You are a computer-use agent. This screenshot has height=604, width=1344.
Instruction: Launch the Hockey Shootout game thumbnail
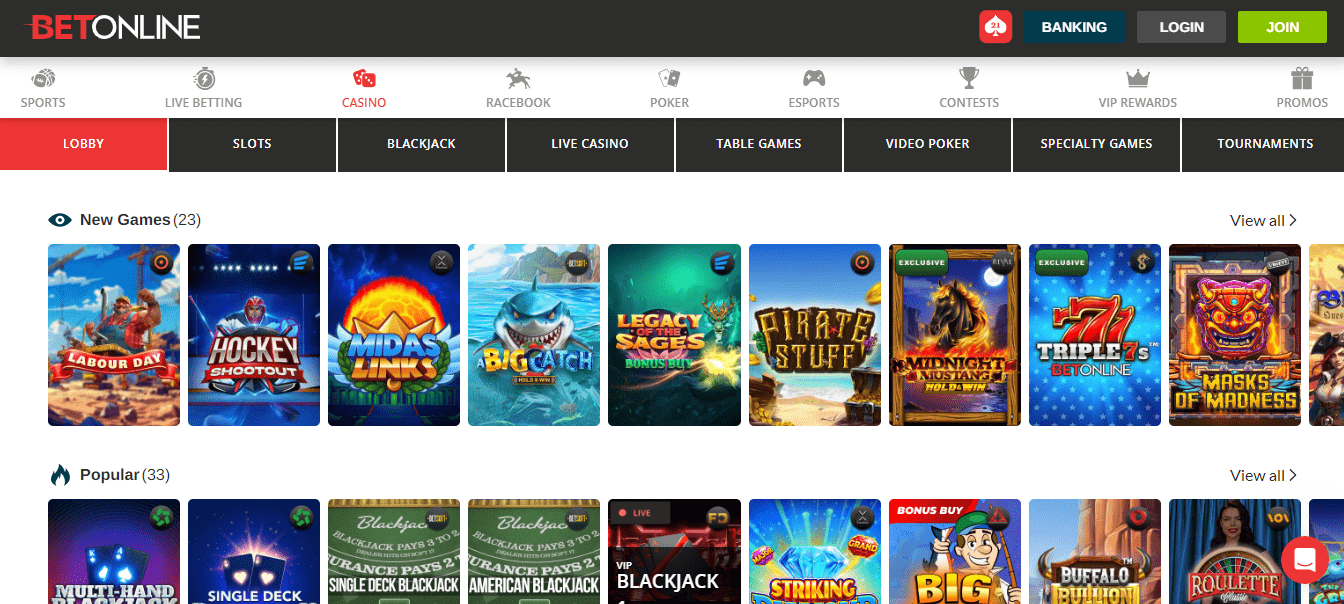coord(254,335)
